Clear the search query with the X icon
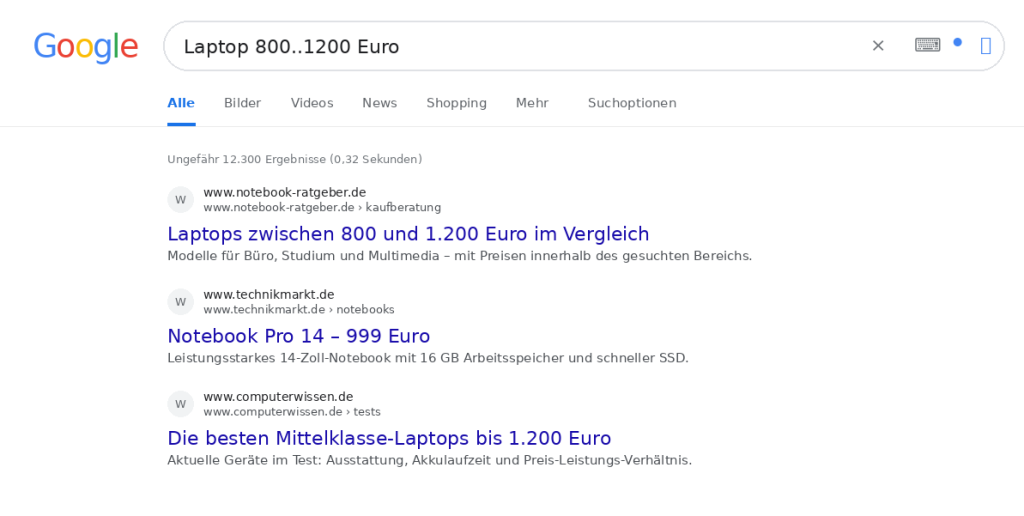The width and height of the screenshot is (1024, 516). (878, 46)
